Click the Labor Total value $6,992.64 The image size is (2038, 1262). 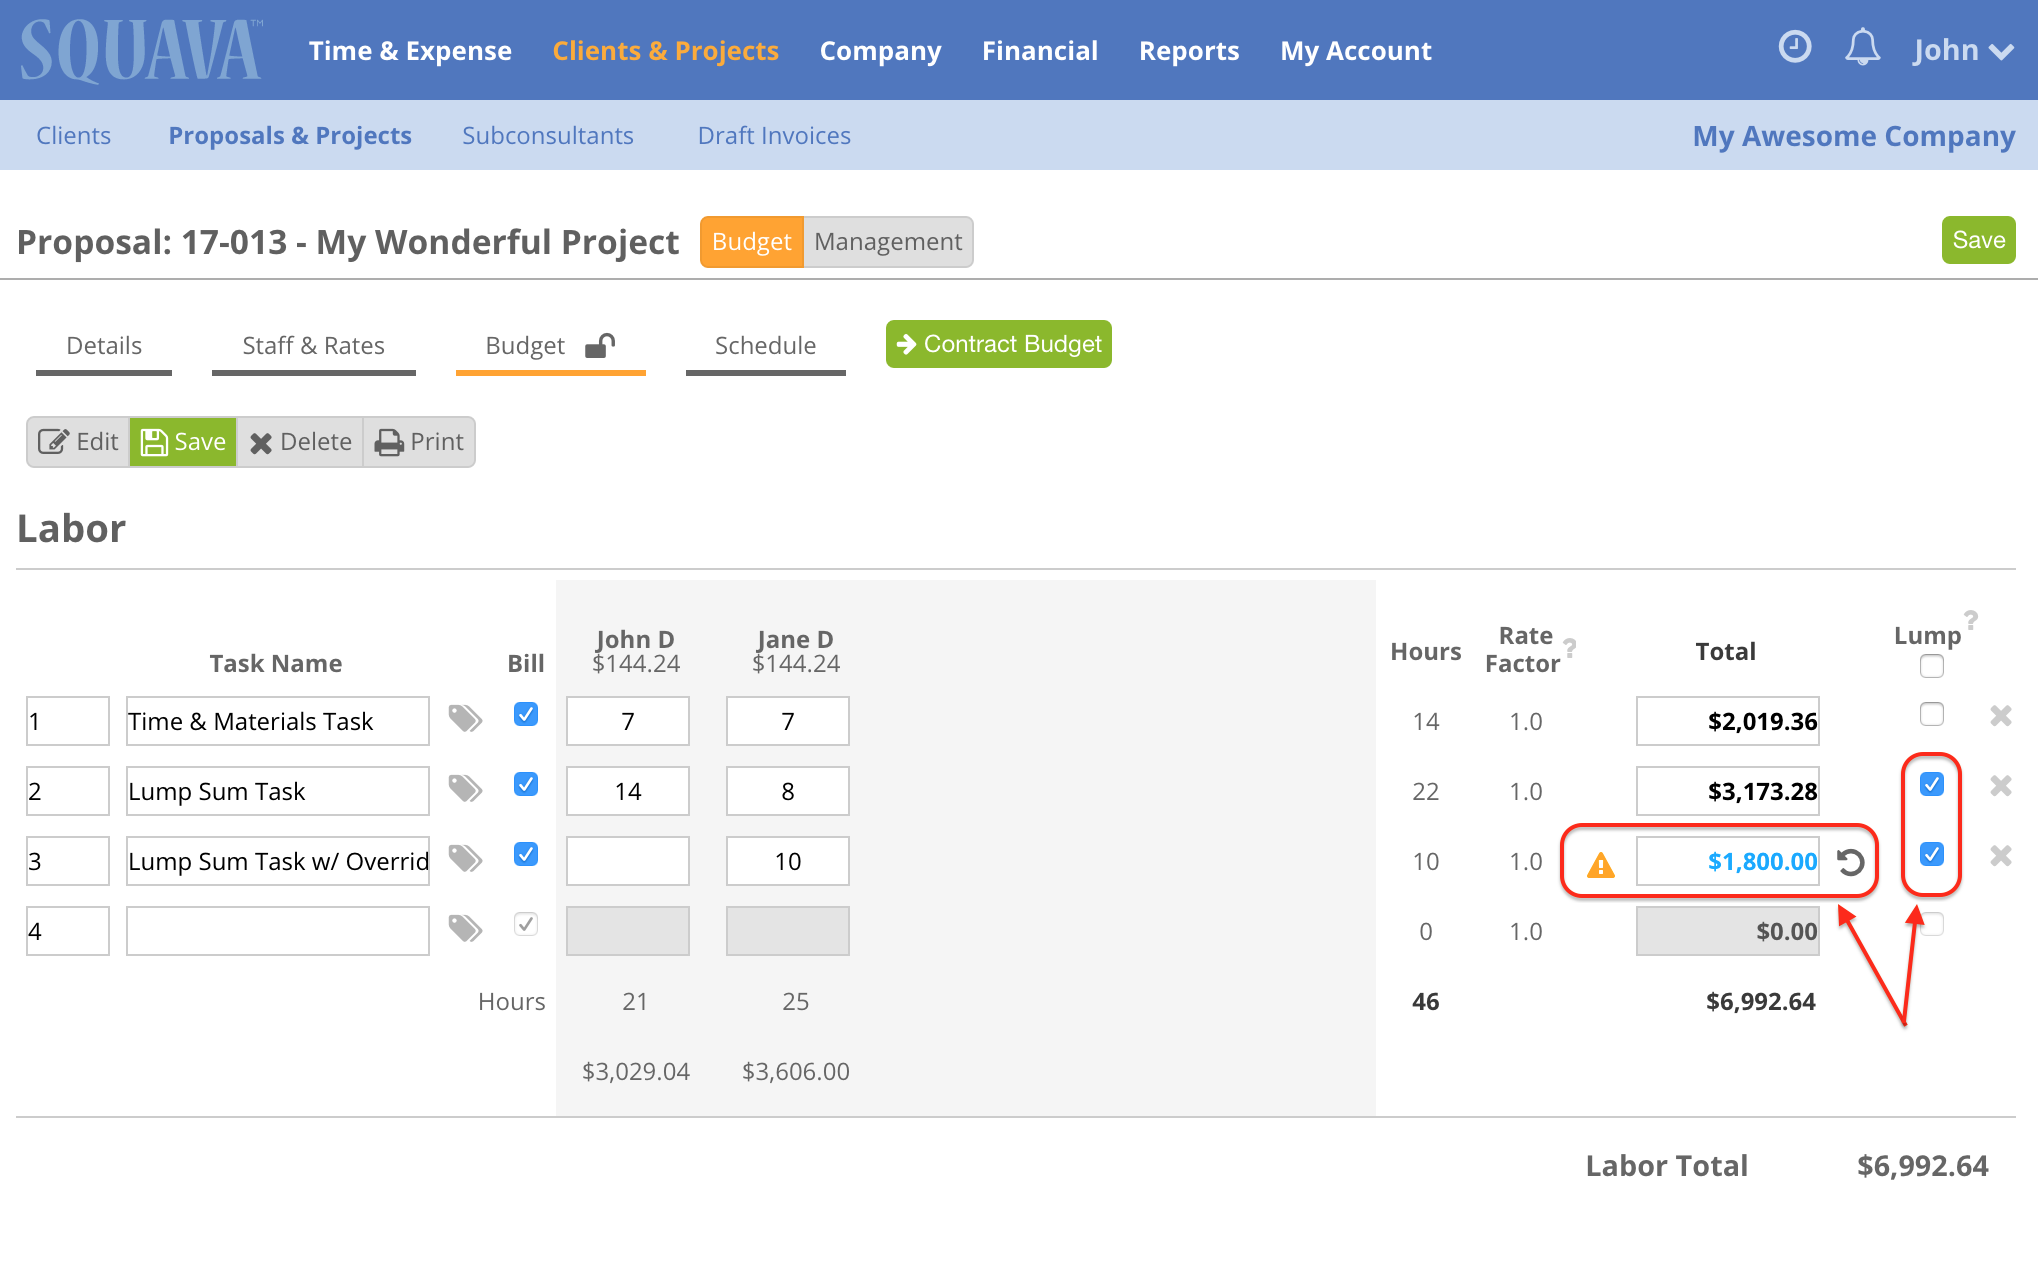click(x=1922, y=1166)
